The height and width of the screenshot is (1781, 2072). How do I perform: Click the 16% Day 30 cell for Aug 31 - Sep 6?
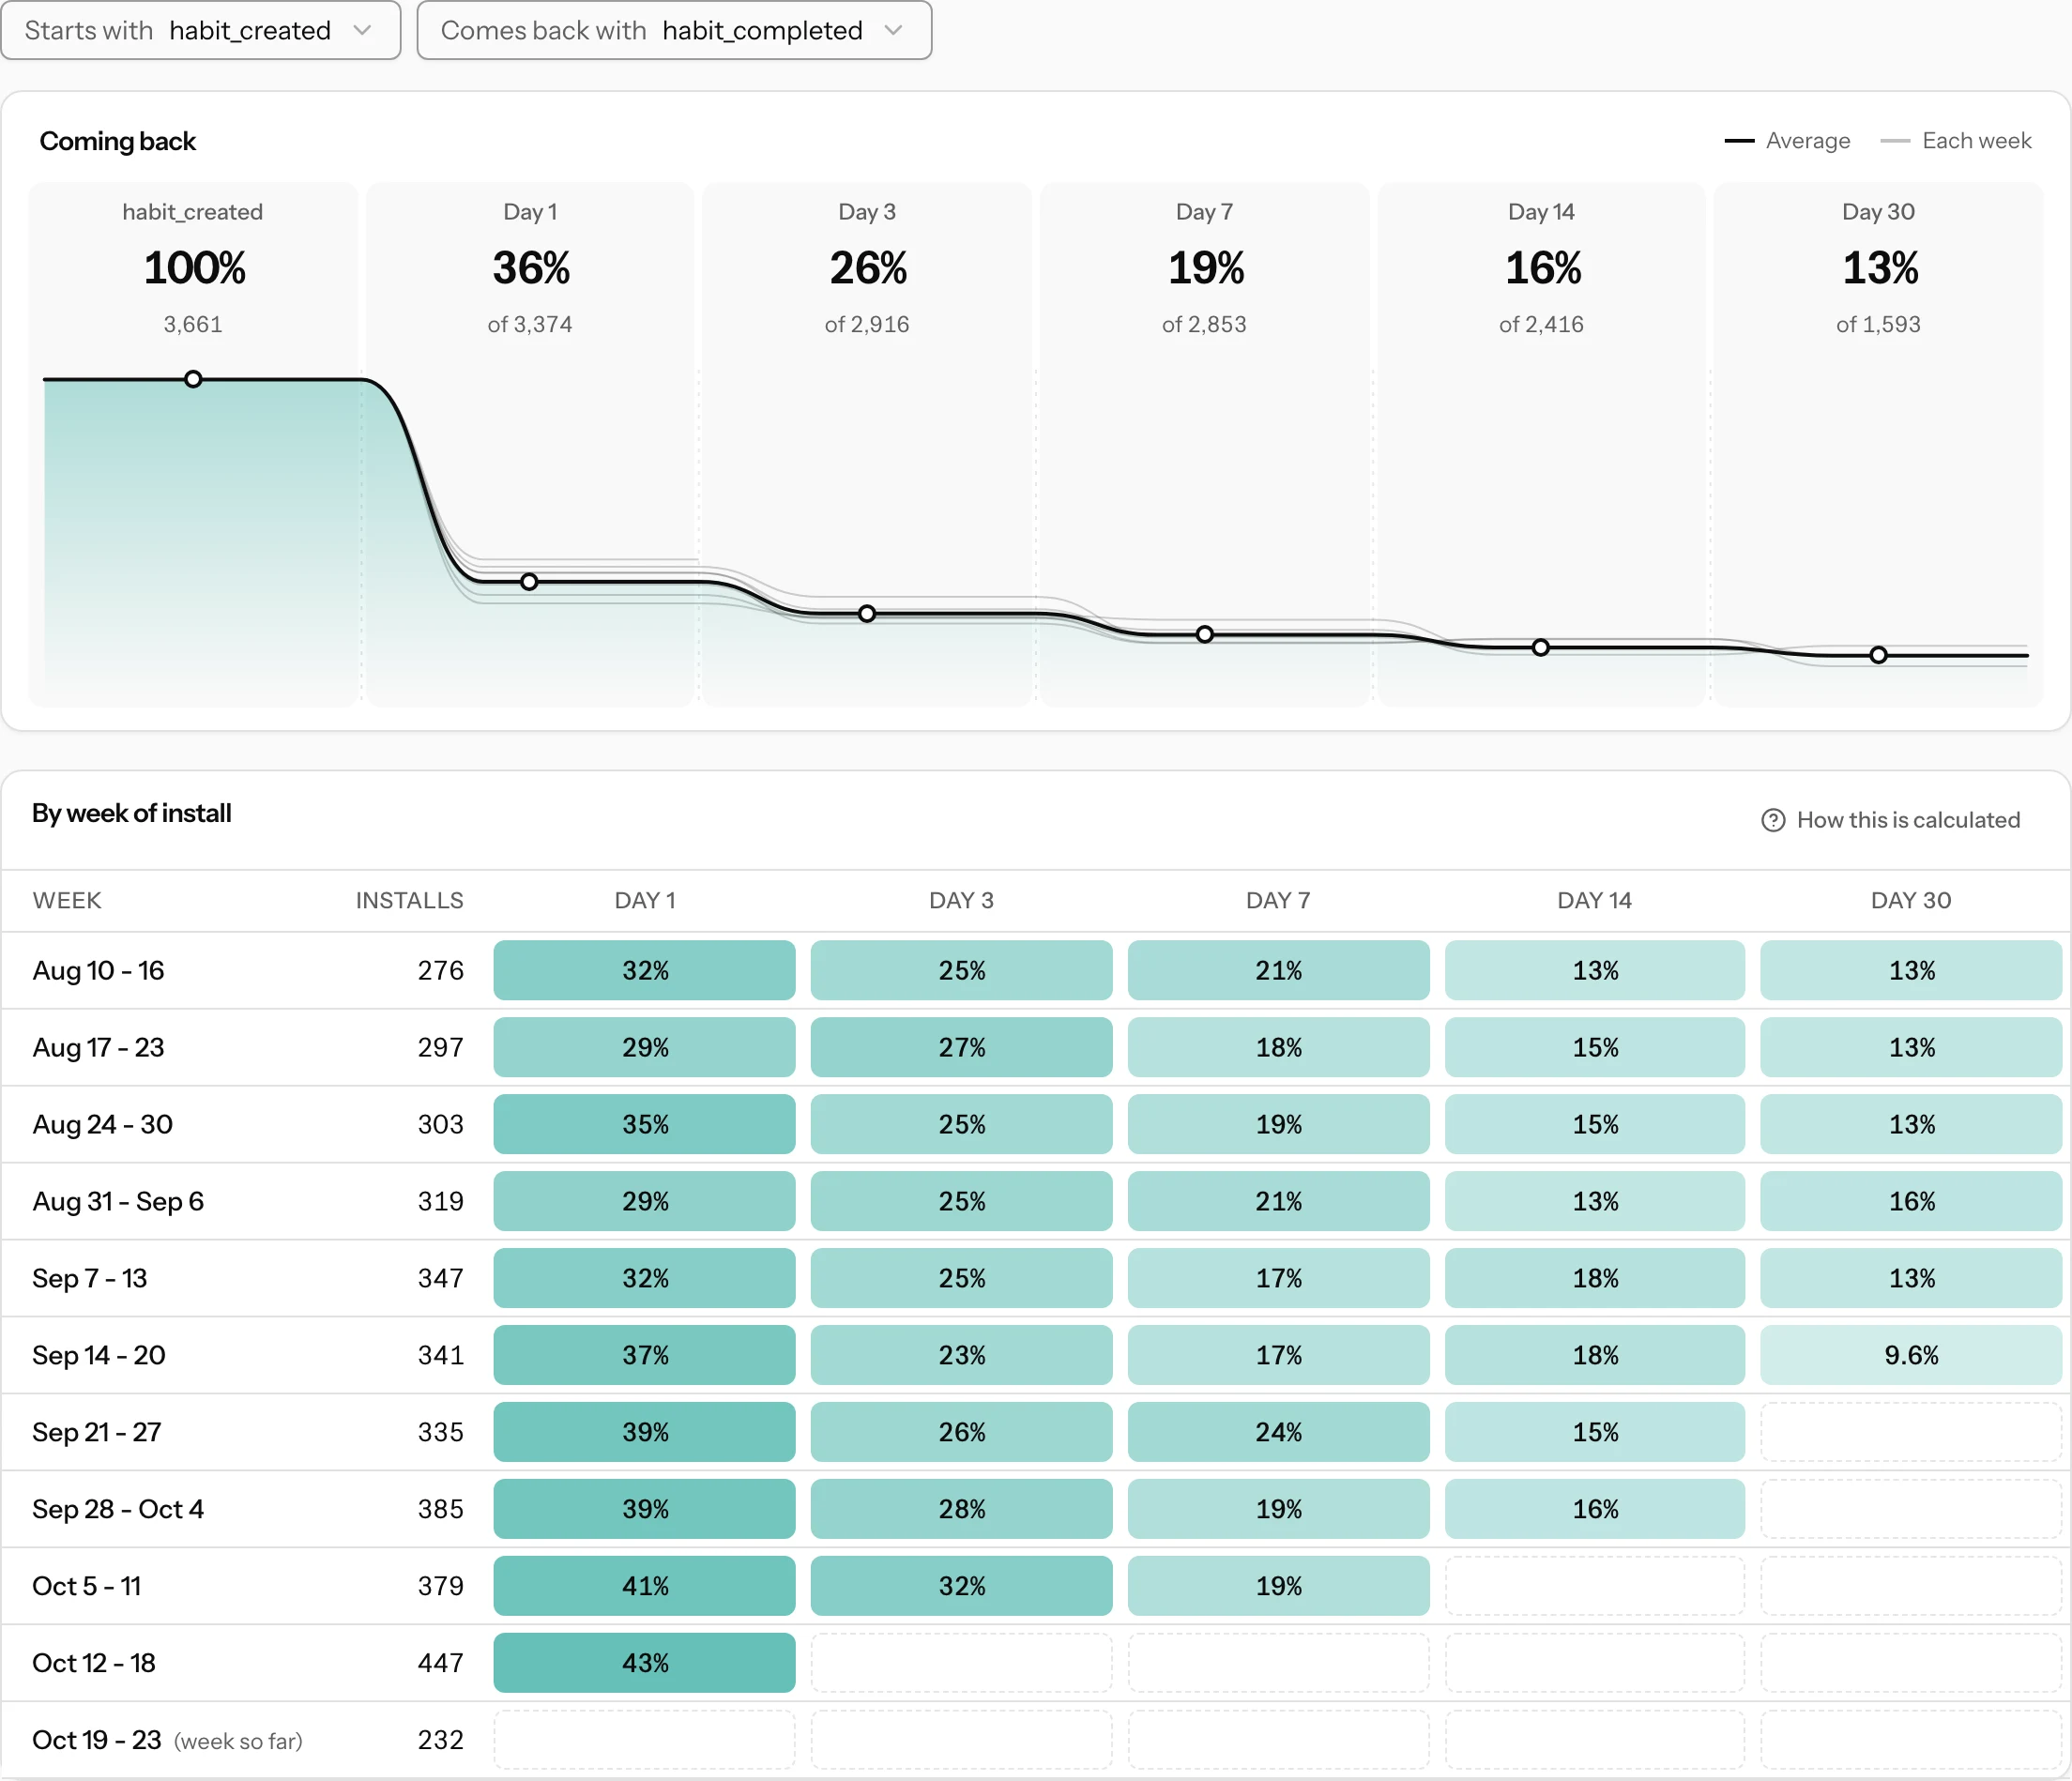click(x=1911, y=1201)
